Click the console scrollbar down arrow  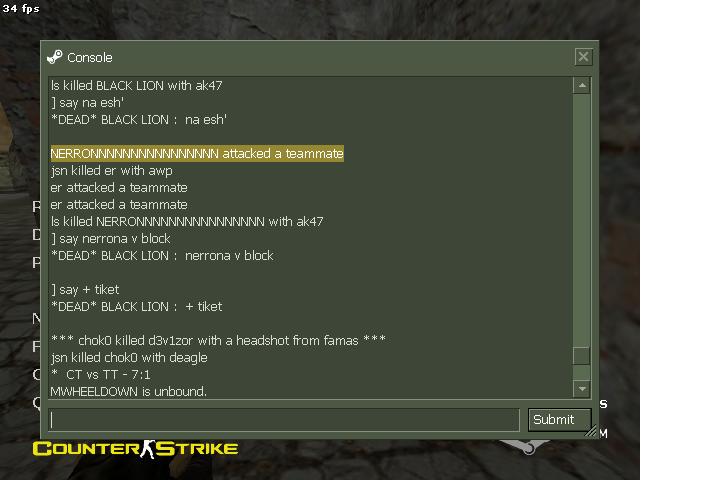click(x=582, y=389)
